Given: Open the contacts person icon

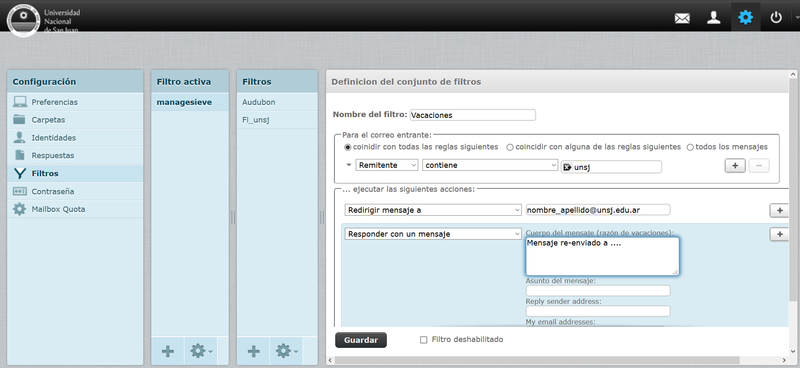Looking at the screenshot, I should tap(713, 18).
